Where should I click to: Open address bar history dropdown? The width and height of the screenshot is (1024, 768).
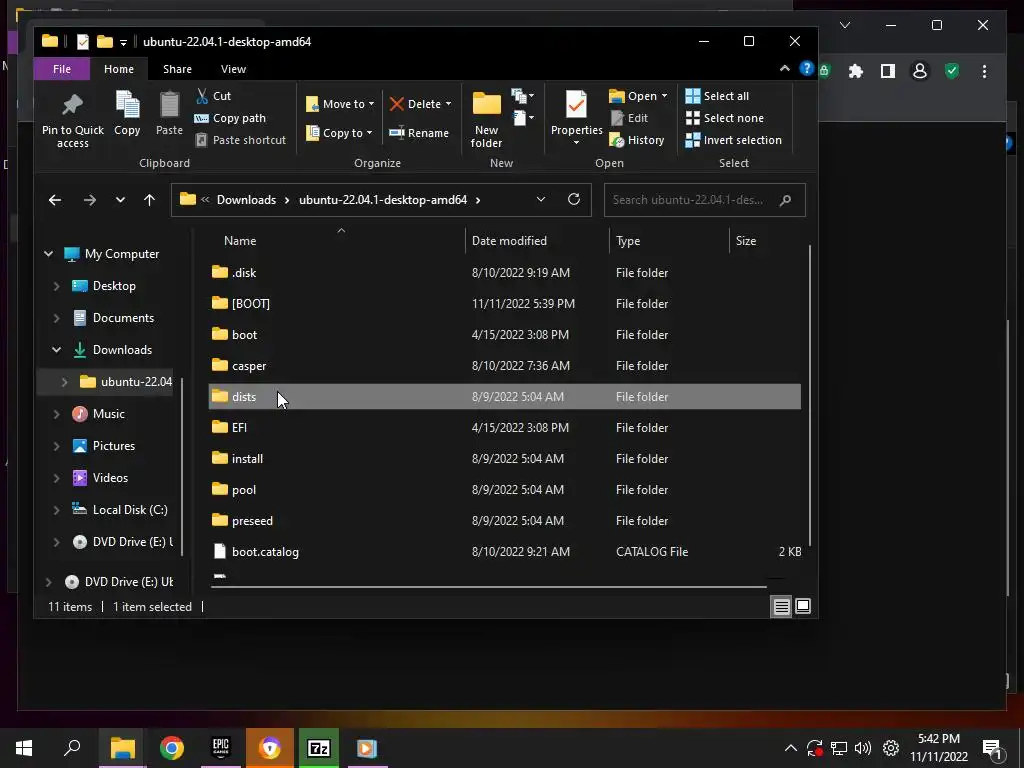coord(541,200)
